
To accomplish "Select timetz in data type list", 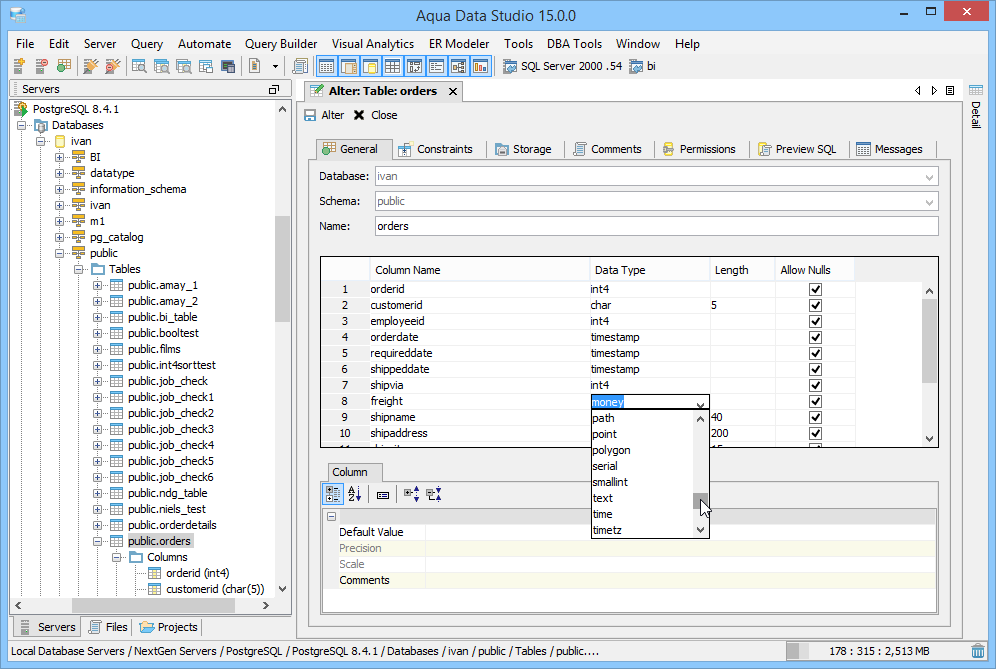I will point(642,530).
